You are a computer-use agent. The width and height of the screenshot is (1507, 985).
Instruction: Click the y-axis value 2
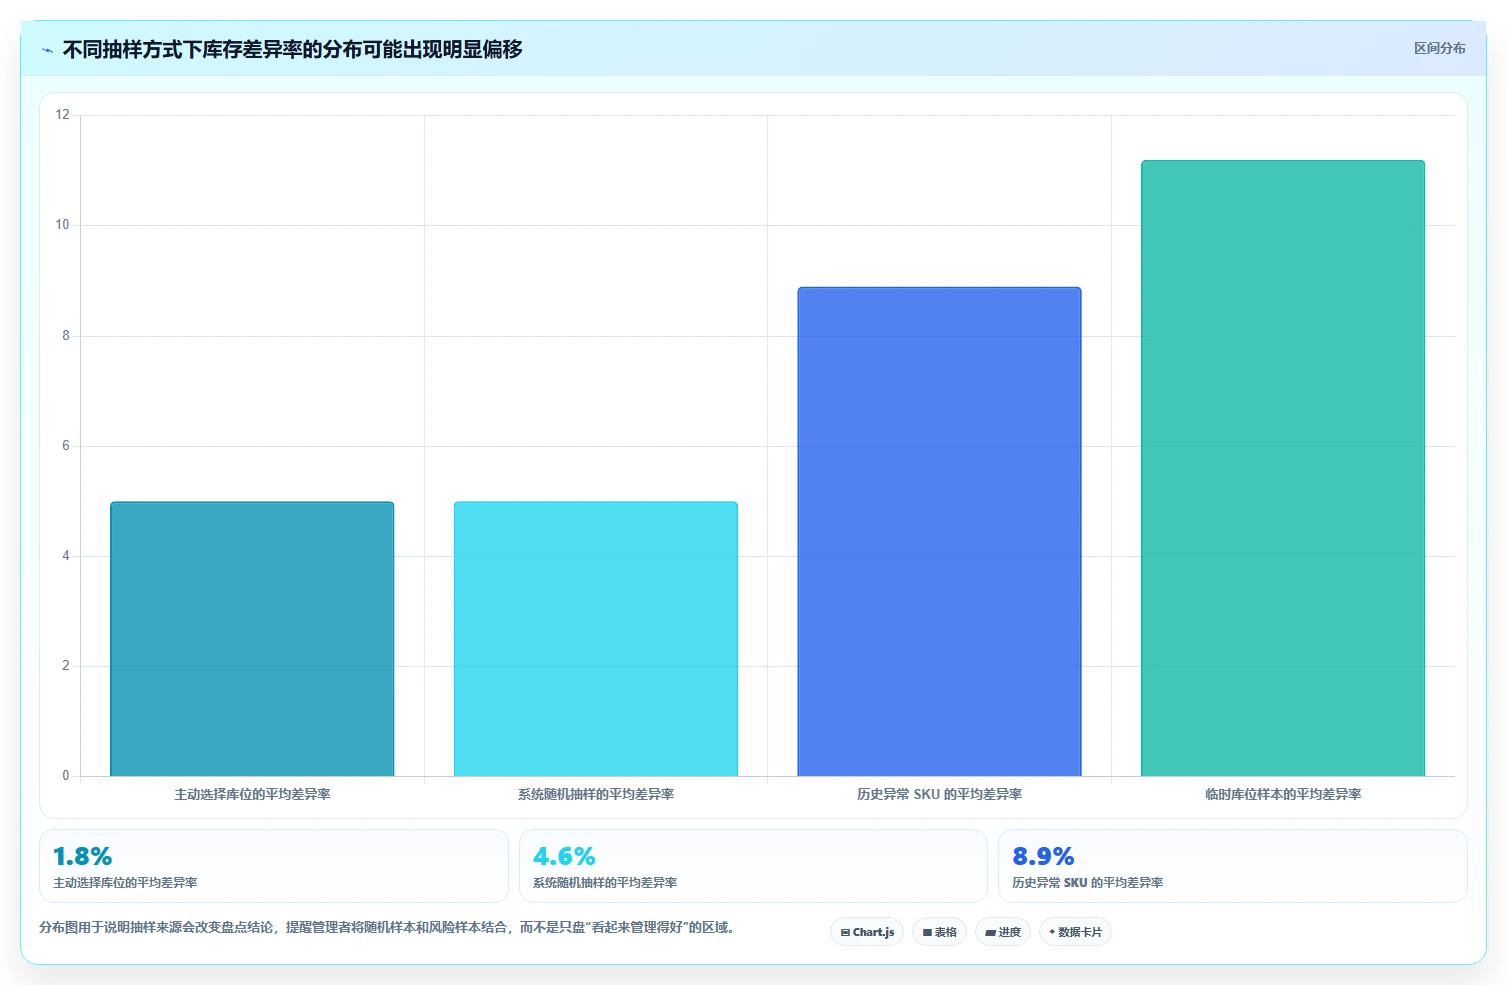pos(66,666)
